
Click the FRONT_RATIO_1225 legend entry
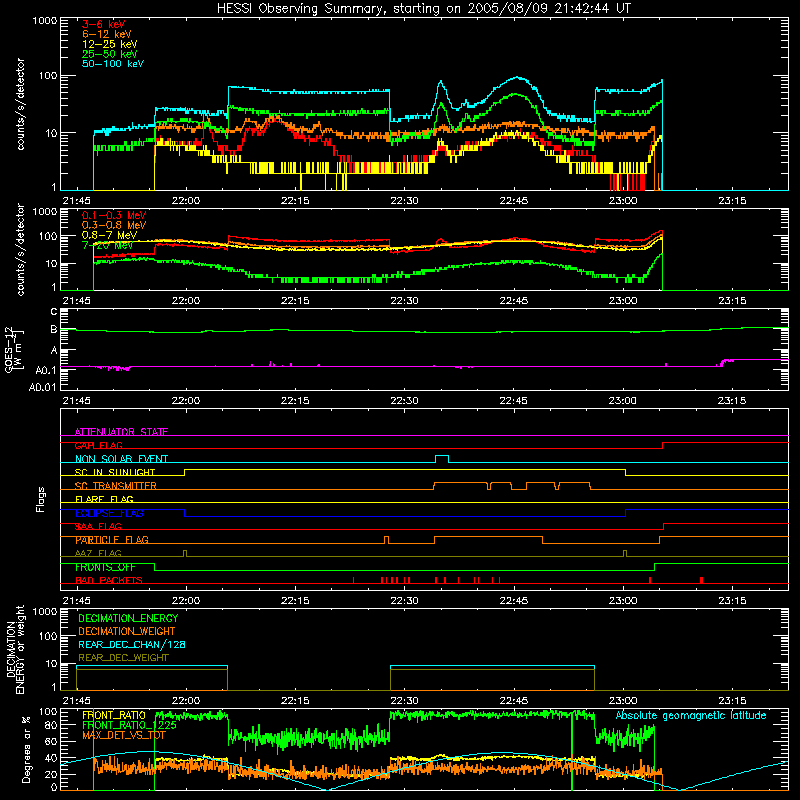(x=129, y=725)
